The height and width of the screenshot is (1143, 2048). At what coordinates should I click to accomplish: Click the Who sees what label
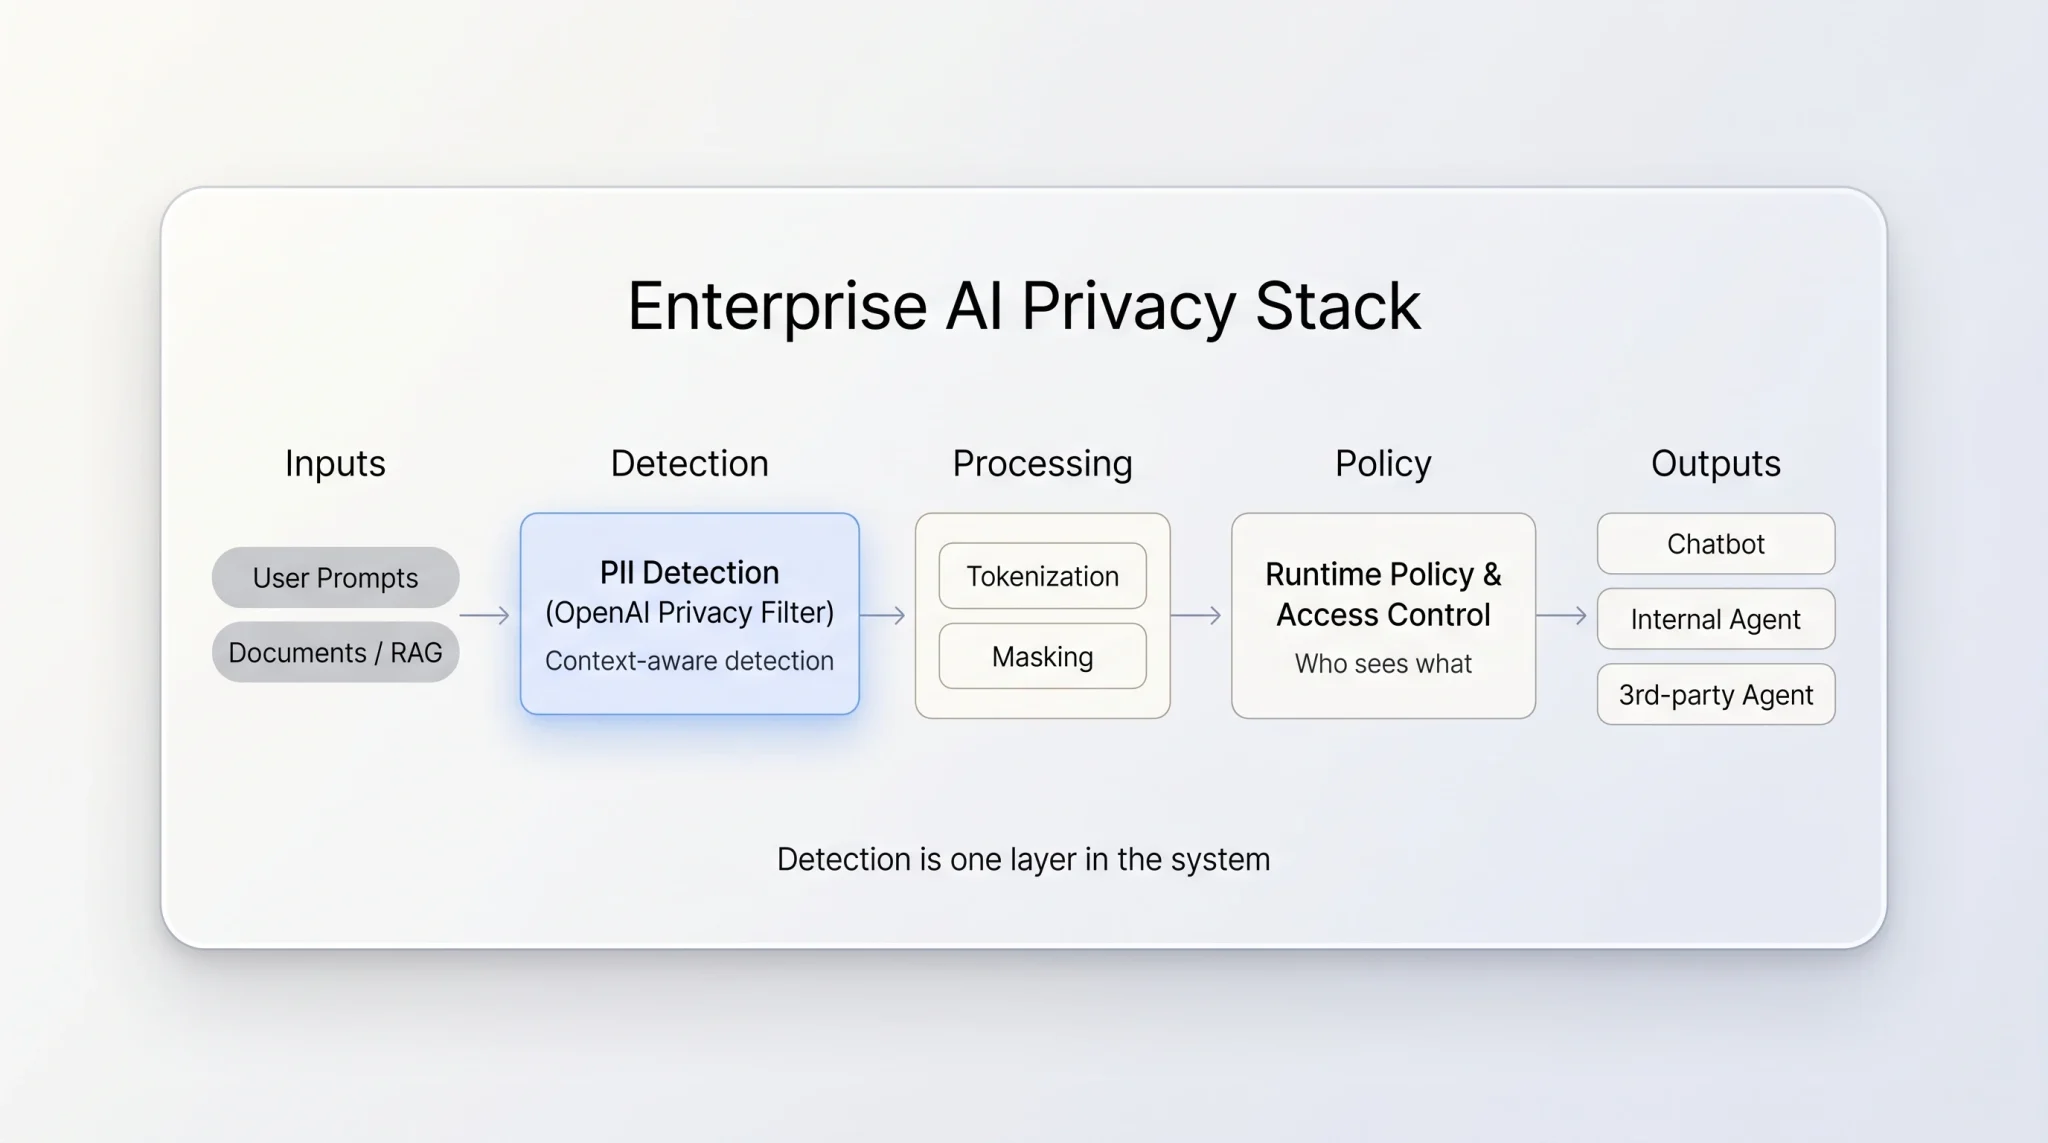[x=1382, y=663]
